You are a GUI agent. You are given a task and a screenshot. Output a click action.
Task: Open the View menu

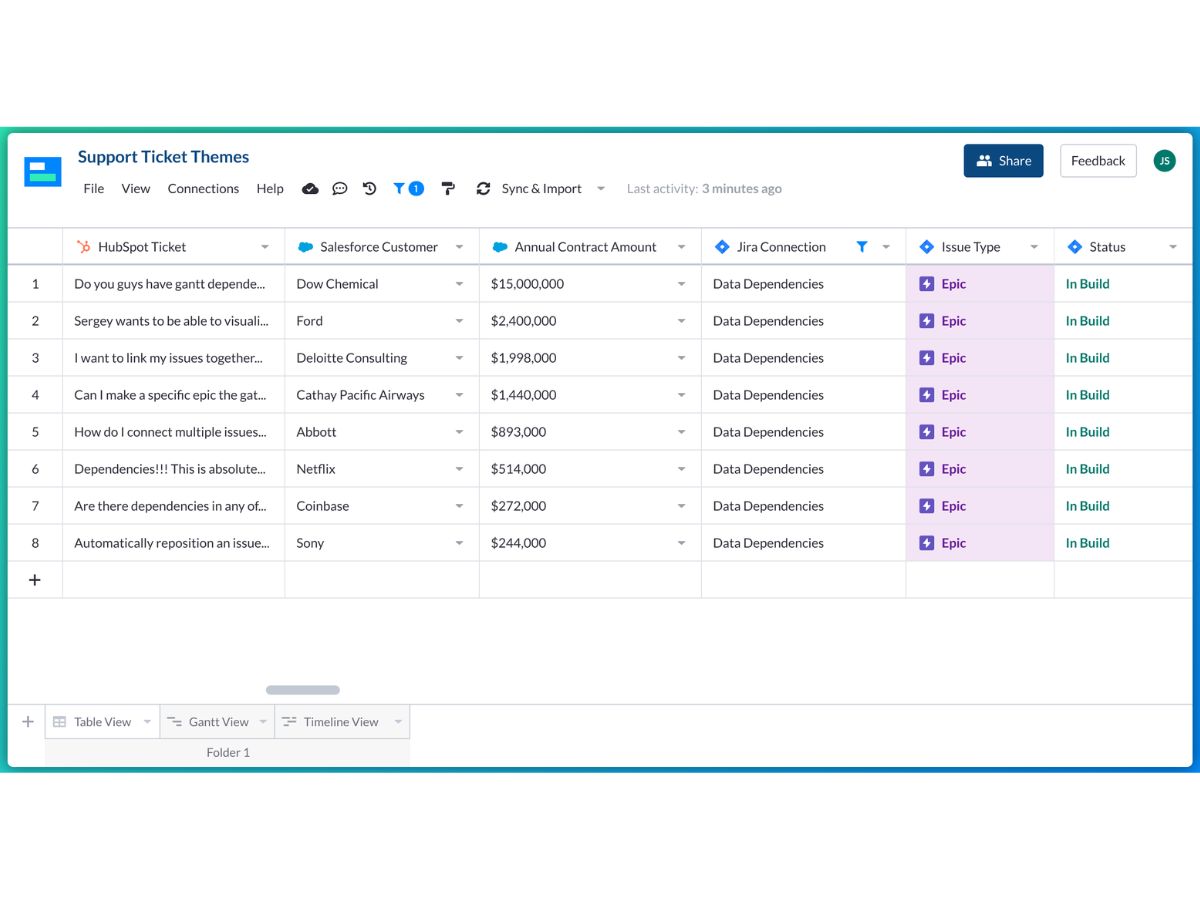(x=136, y=189)
